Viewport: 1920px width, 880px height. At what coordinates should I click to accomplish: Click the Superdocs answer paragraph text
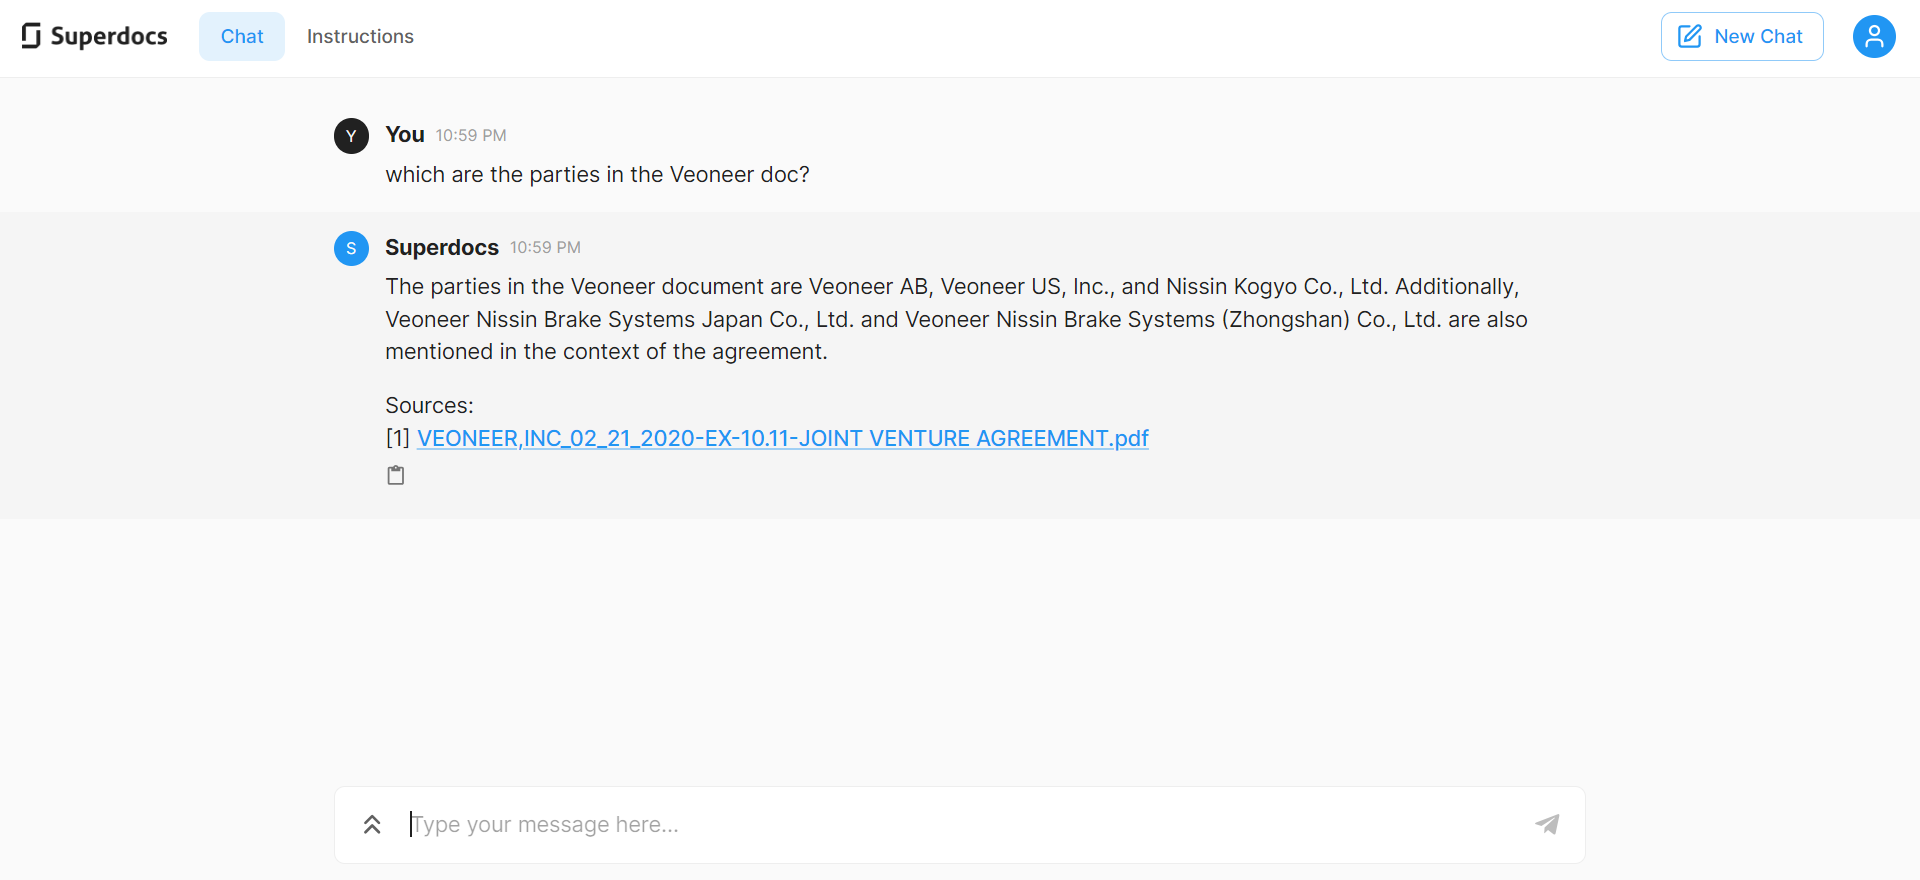[955, 319]
